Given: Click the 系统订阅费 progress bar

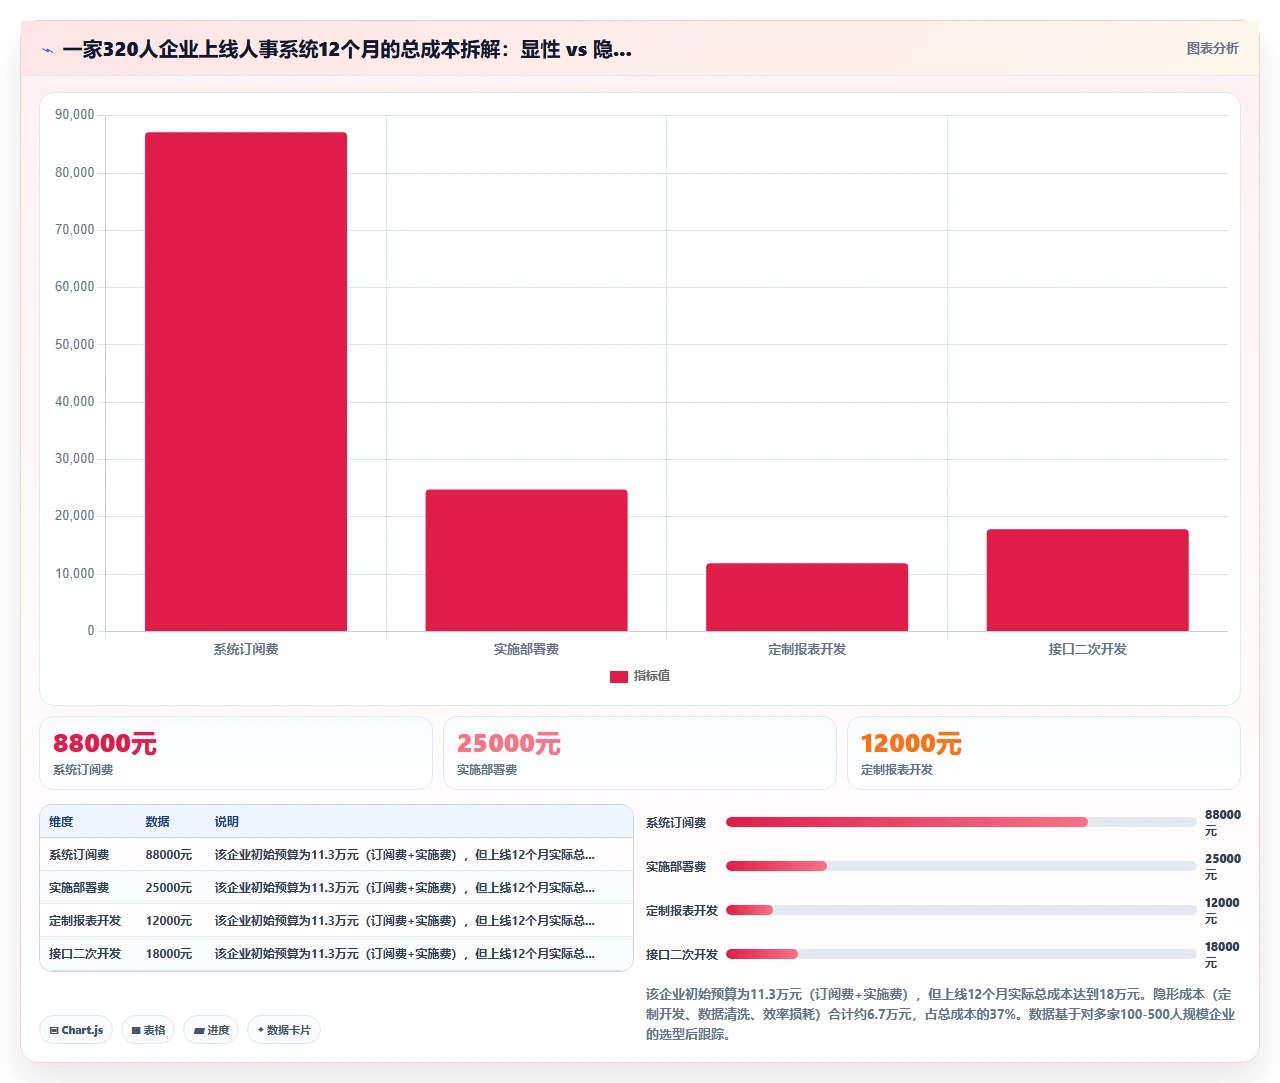Looking at the screenshot, I should coord(961,822).
